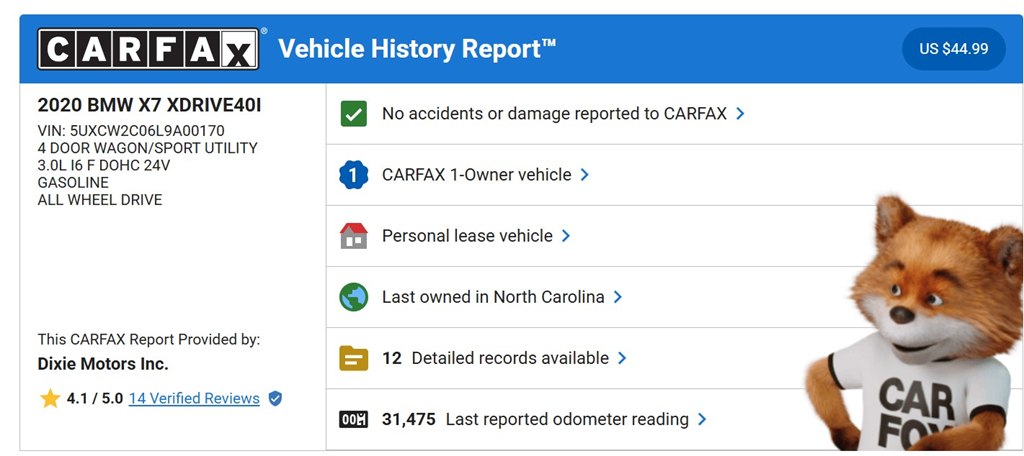This screenshot has width=1024, height=456.
Task: Expand the CARFAX 1-Owner vehicle chevron
Action: (x=584, y=175)
